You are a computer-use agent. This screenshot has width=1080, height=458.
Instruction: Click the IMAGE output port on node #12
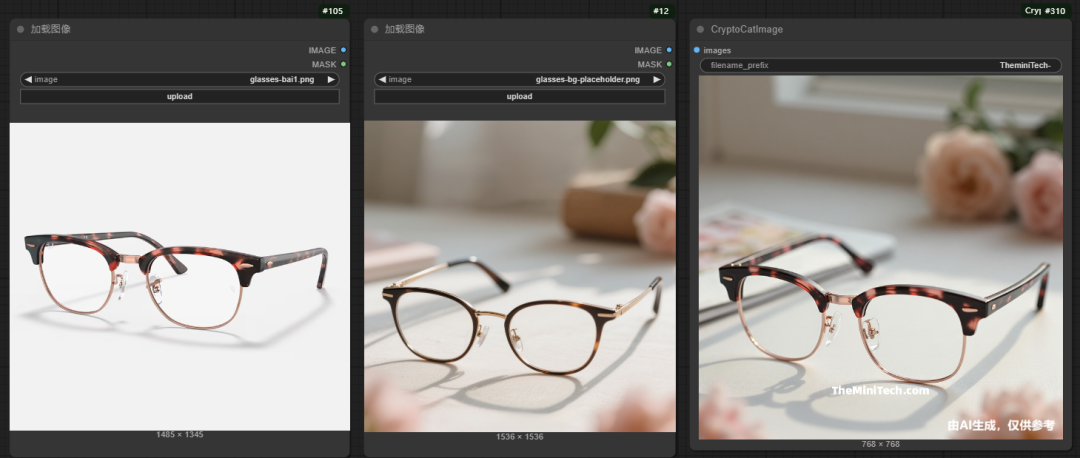[669, 50]
